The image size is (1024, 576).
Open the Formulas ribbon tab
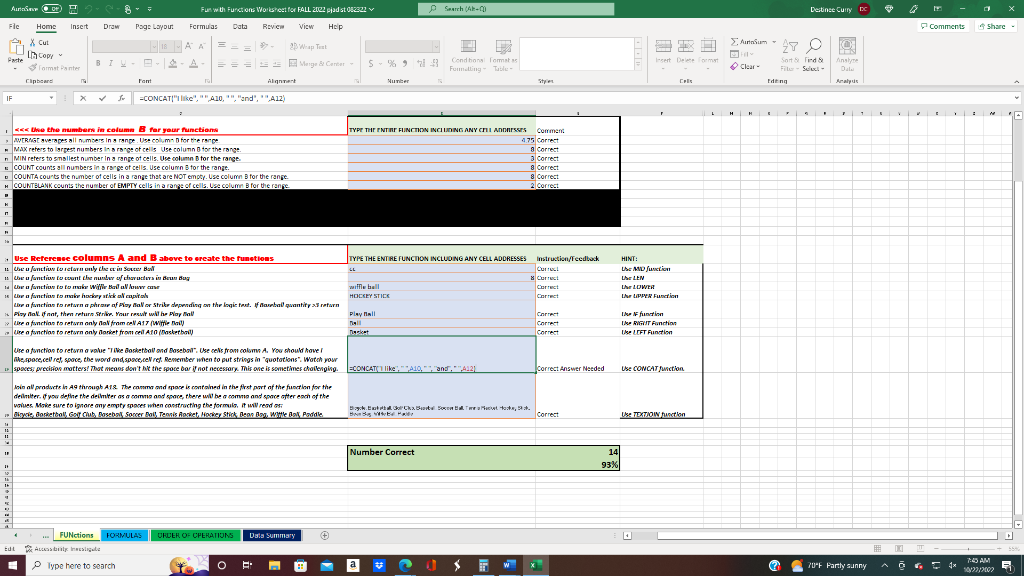tap(204, 26)
